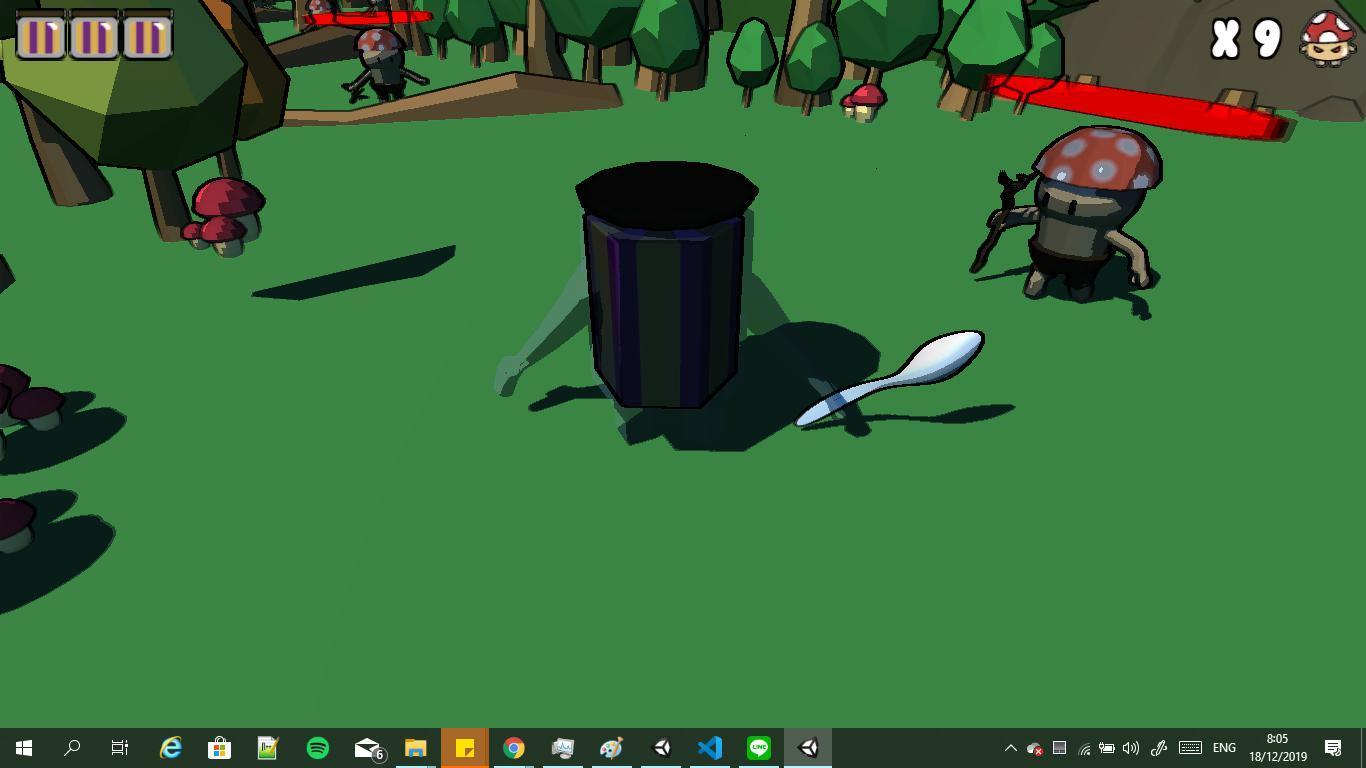Expand the hidden system tray icons chevron
1366x768 pixels.
[1011, 748]
